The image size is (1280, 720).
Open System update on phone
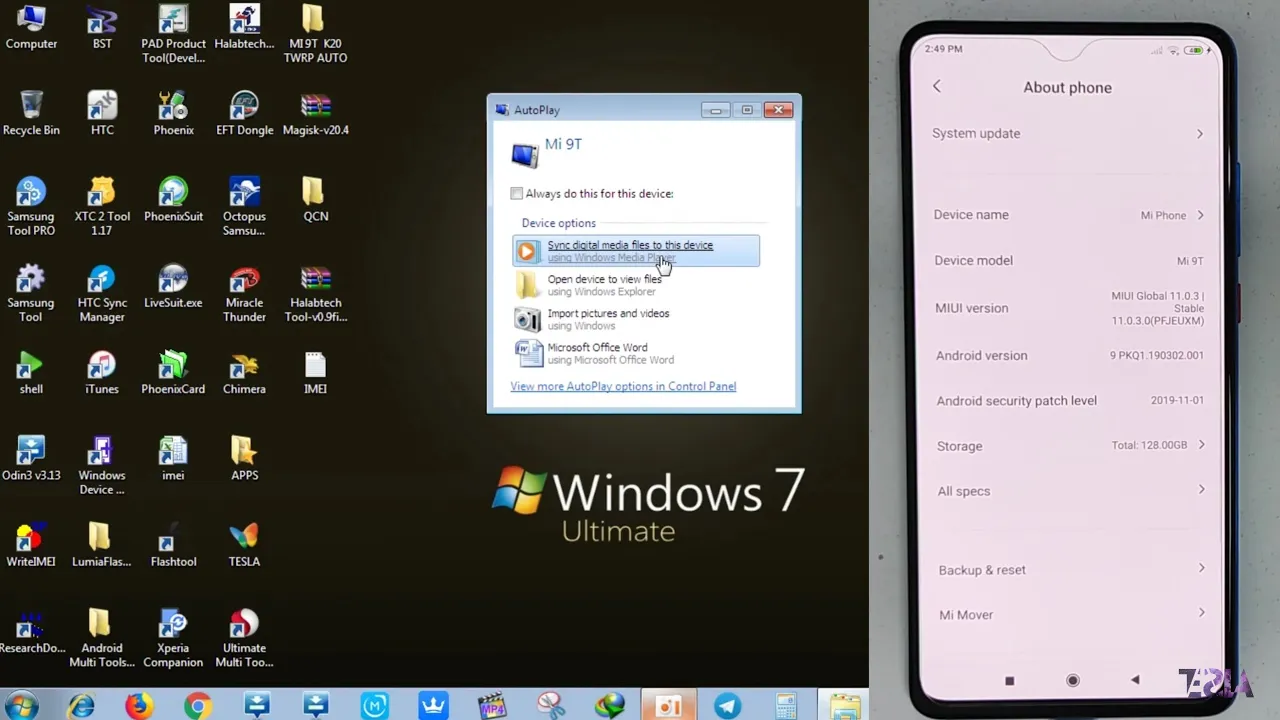[x=1067, y=133]
